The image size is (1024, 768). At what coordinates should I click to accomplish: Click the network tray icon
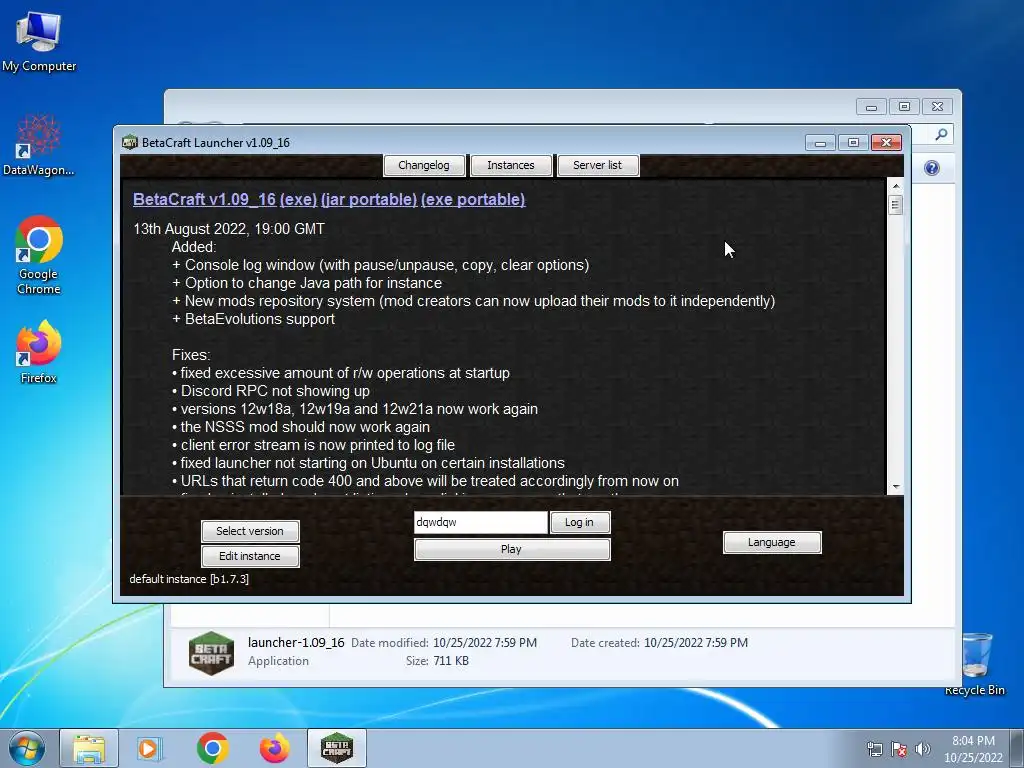point(874,749)
